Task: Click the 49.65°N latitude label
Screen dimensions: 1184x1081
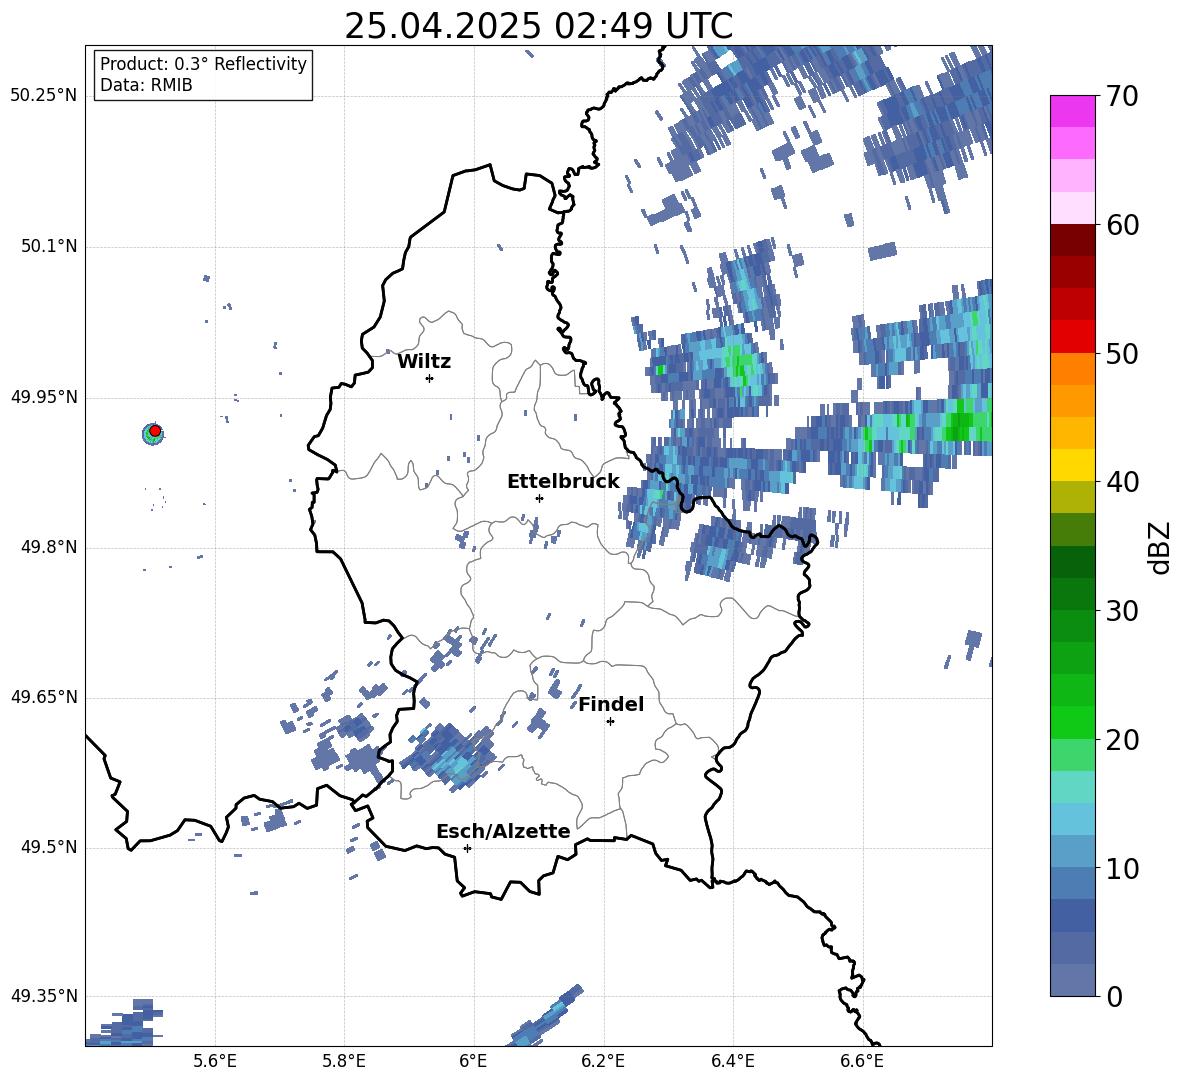Action: 44,697
